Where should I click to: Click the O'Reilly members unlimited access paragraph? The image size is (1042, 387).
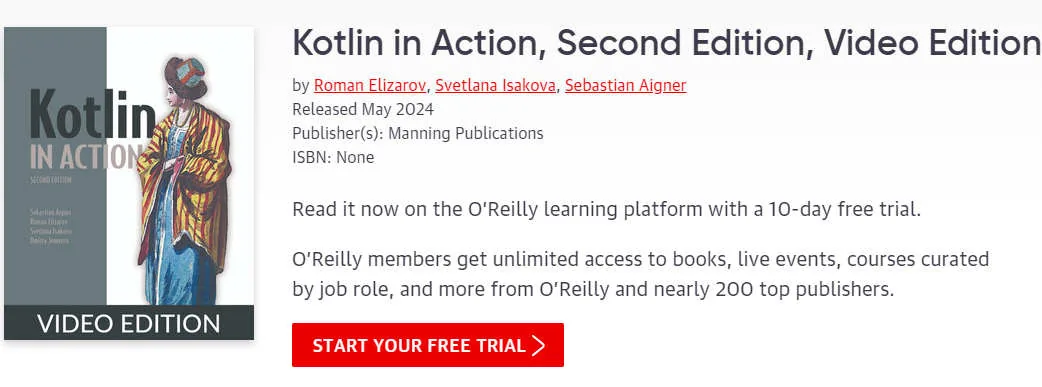(x=641, y=274)
